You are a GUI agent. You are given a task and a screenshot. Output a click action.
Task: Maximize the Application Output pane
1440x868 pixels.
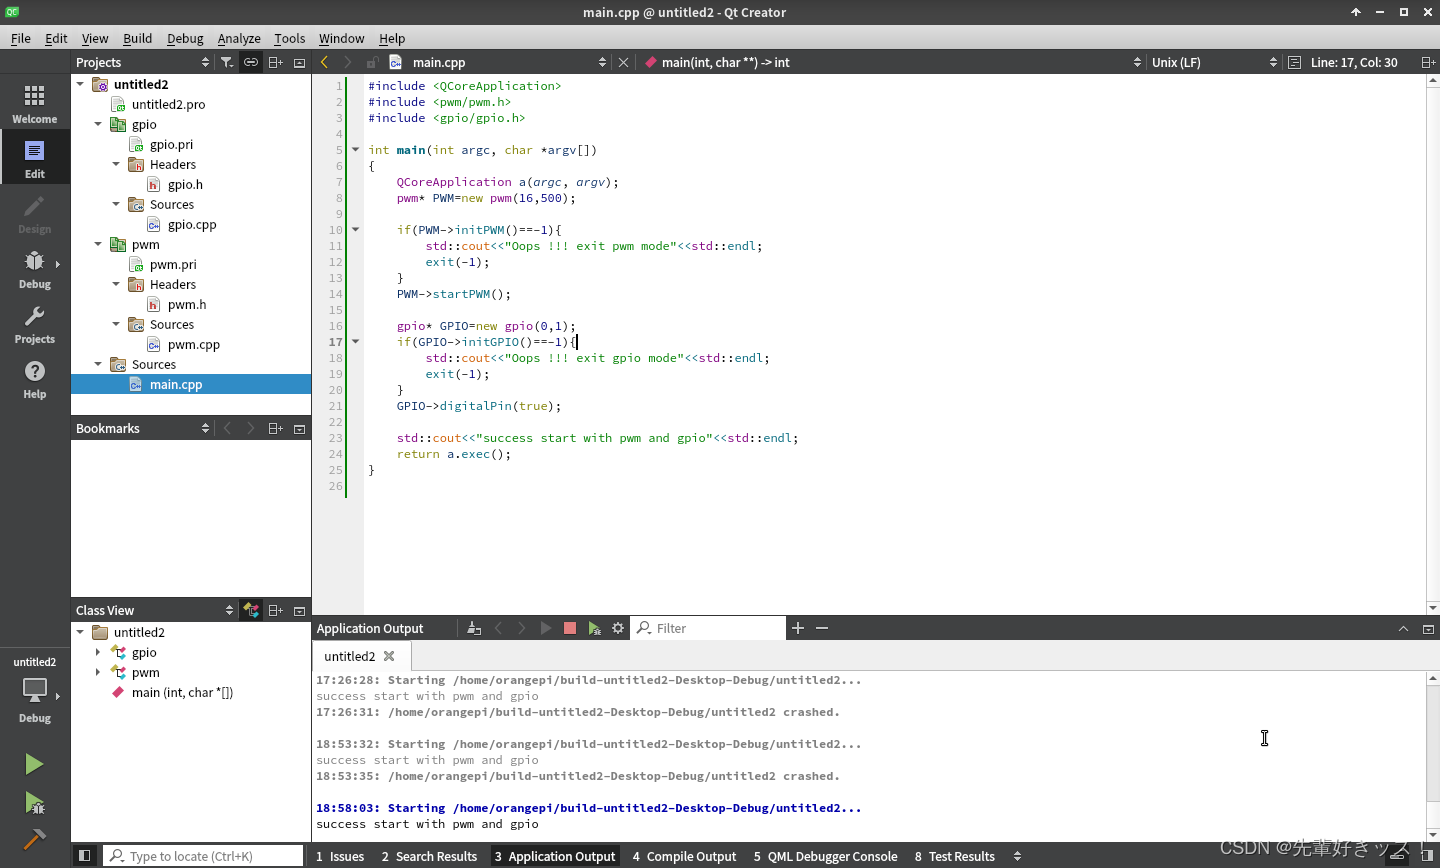(x=1428, y=628)
